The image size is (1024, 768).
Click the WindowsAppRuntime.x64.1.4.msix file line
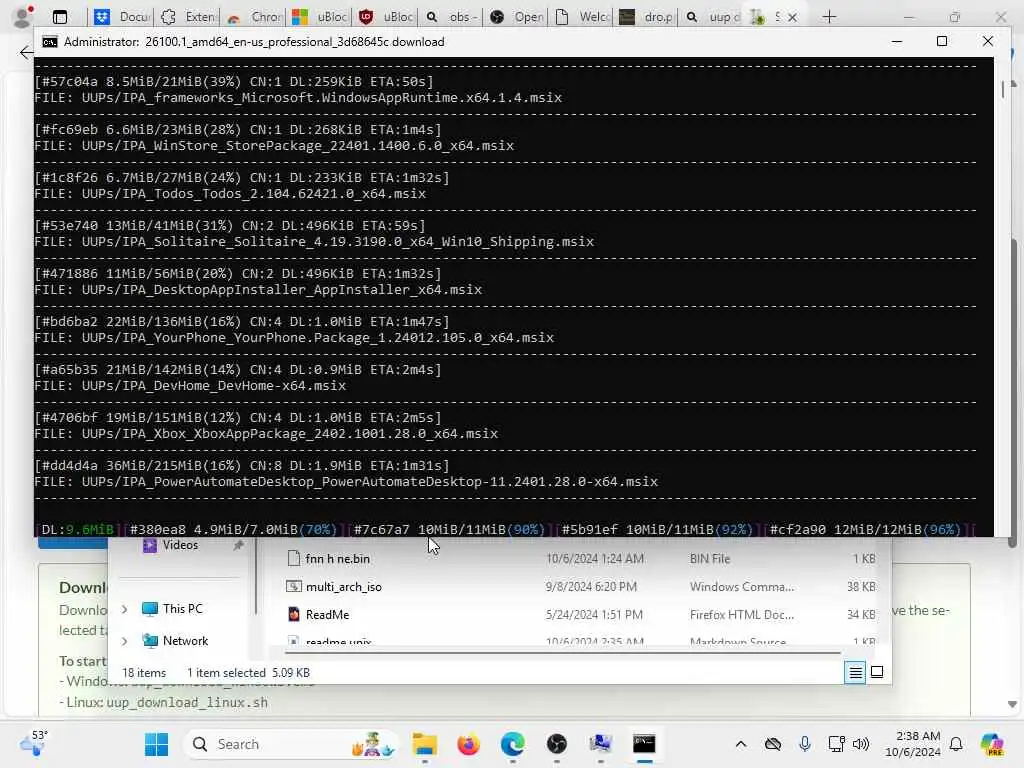coord(298,97)
